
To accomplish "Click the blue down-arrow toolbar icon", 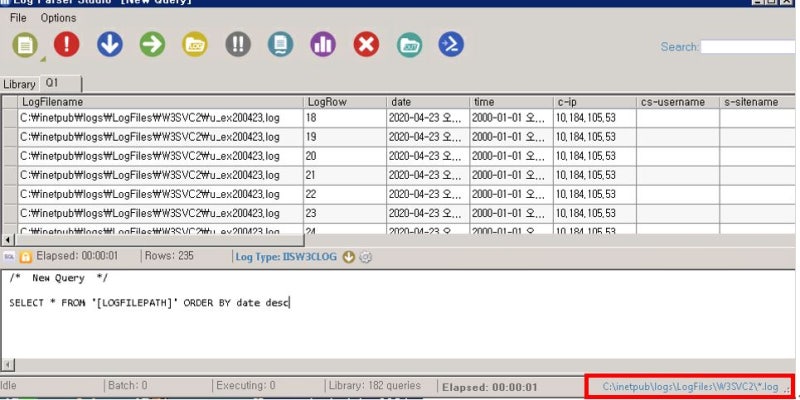I will tap(110, 44).
